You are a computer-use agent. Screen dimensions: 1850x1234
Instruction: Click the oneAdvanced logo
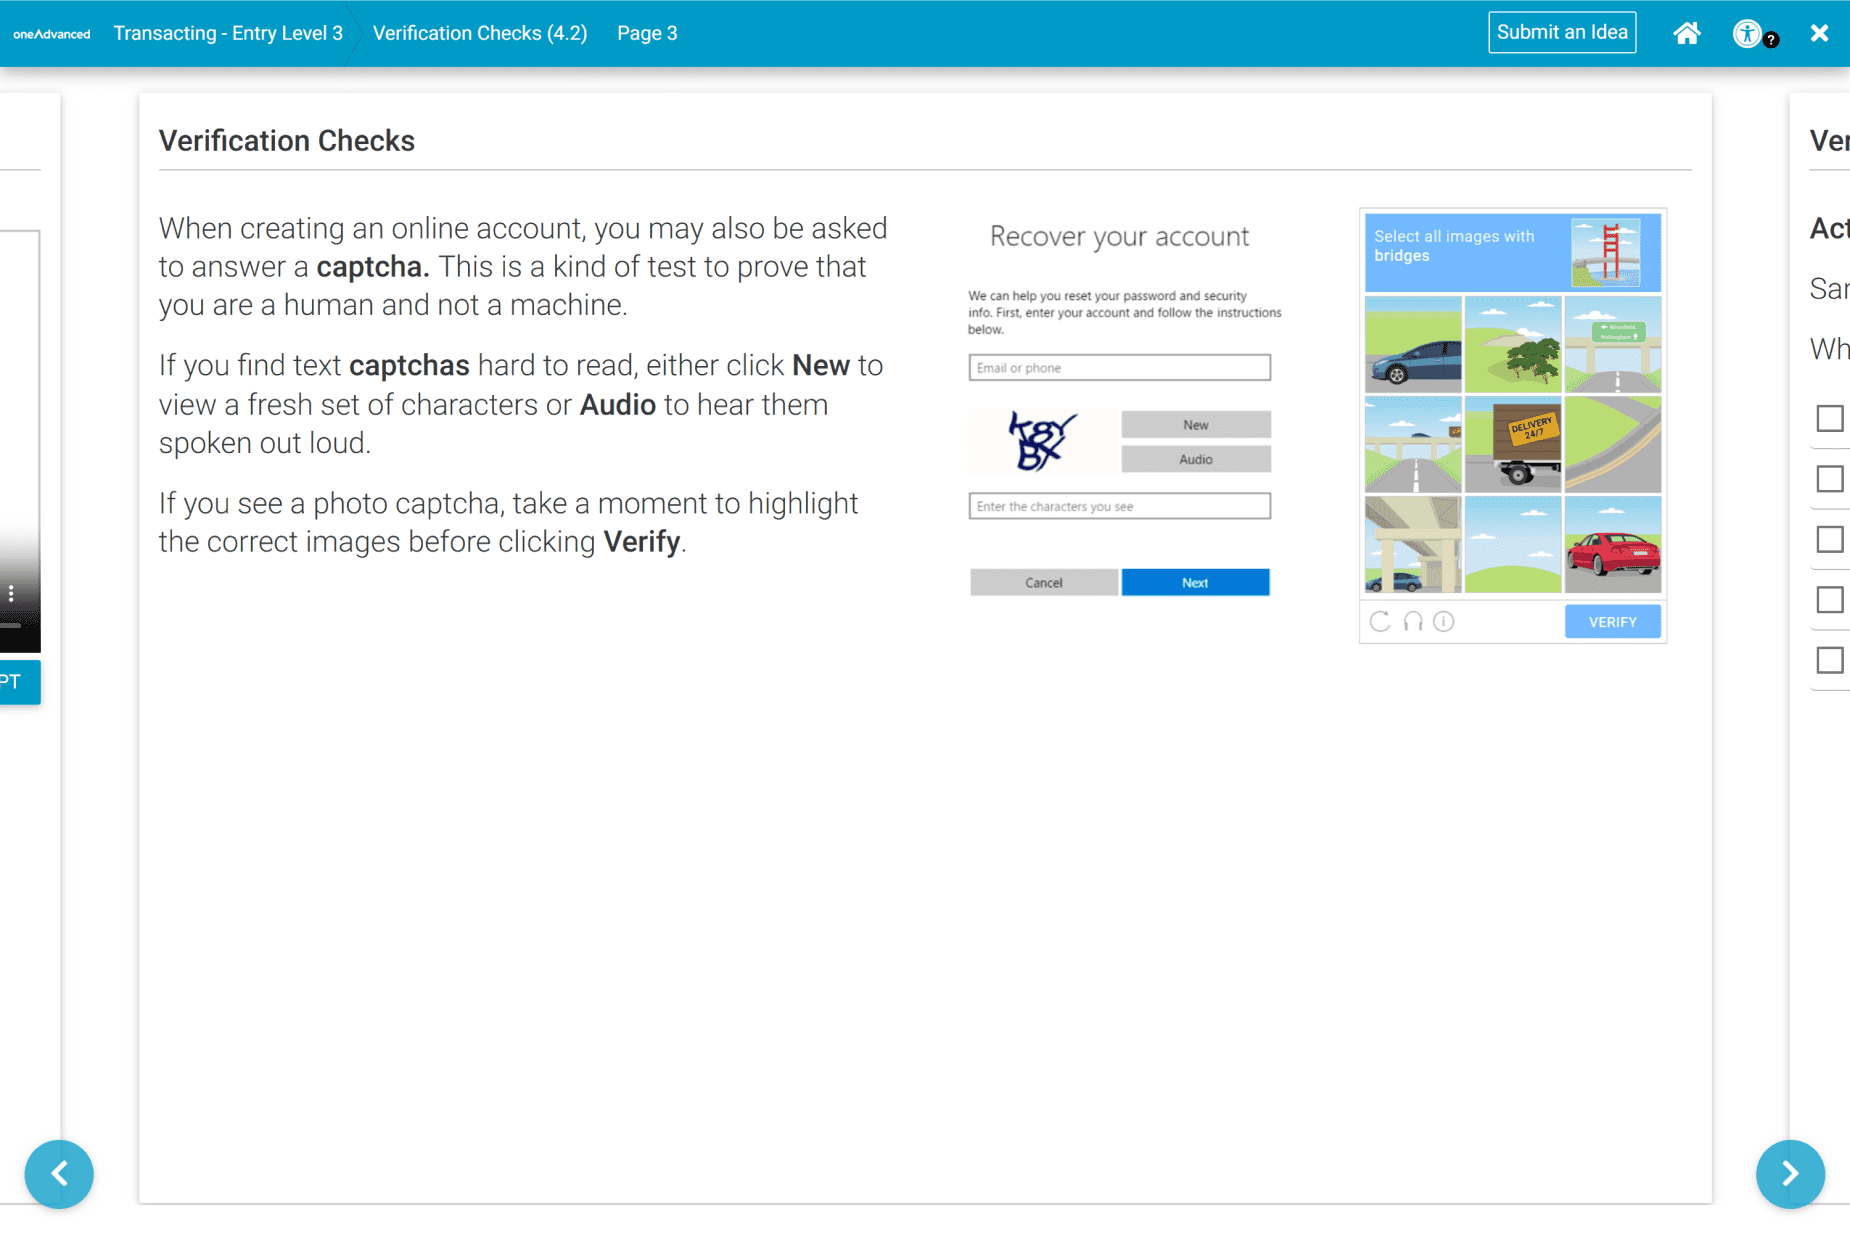52,33
